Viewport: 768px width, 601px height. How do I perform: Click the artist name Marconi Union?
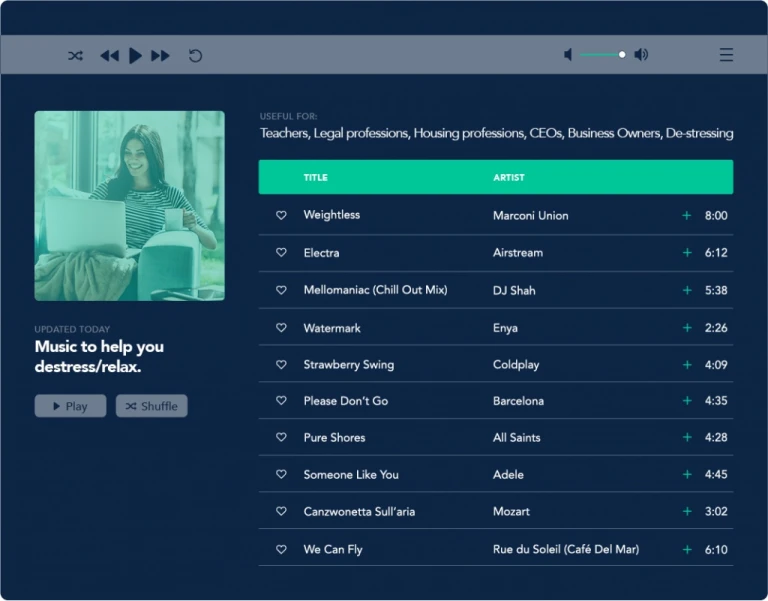(530, 216)
